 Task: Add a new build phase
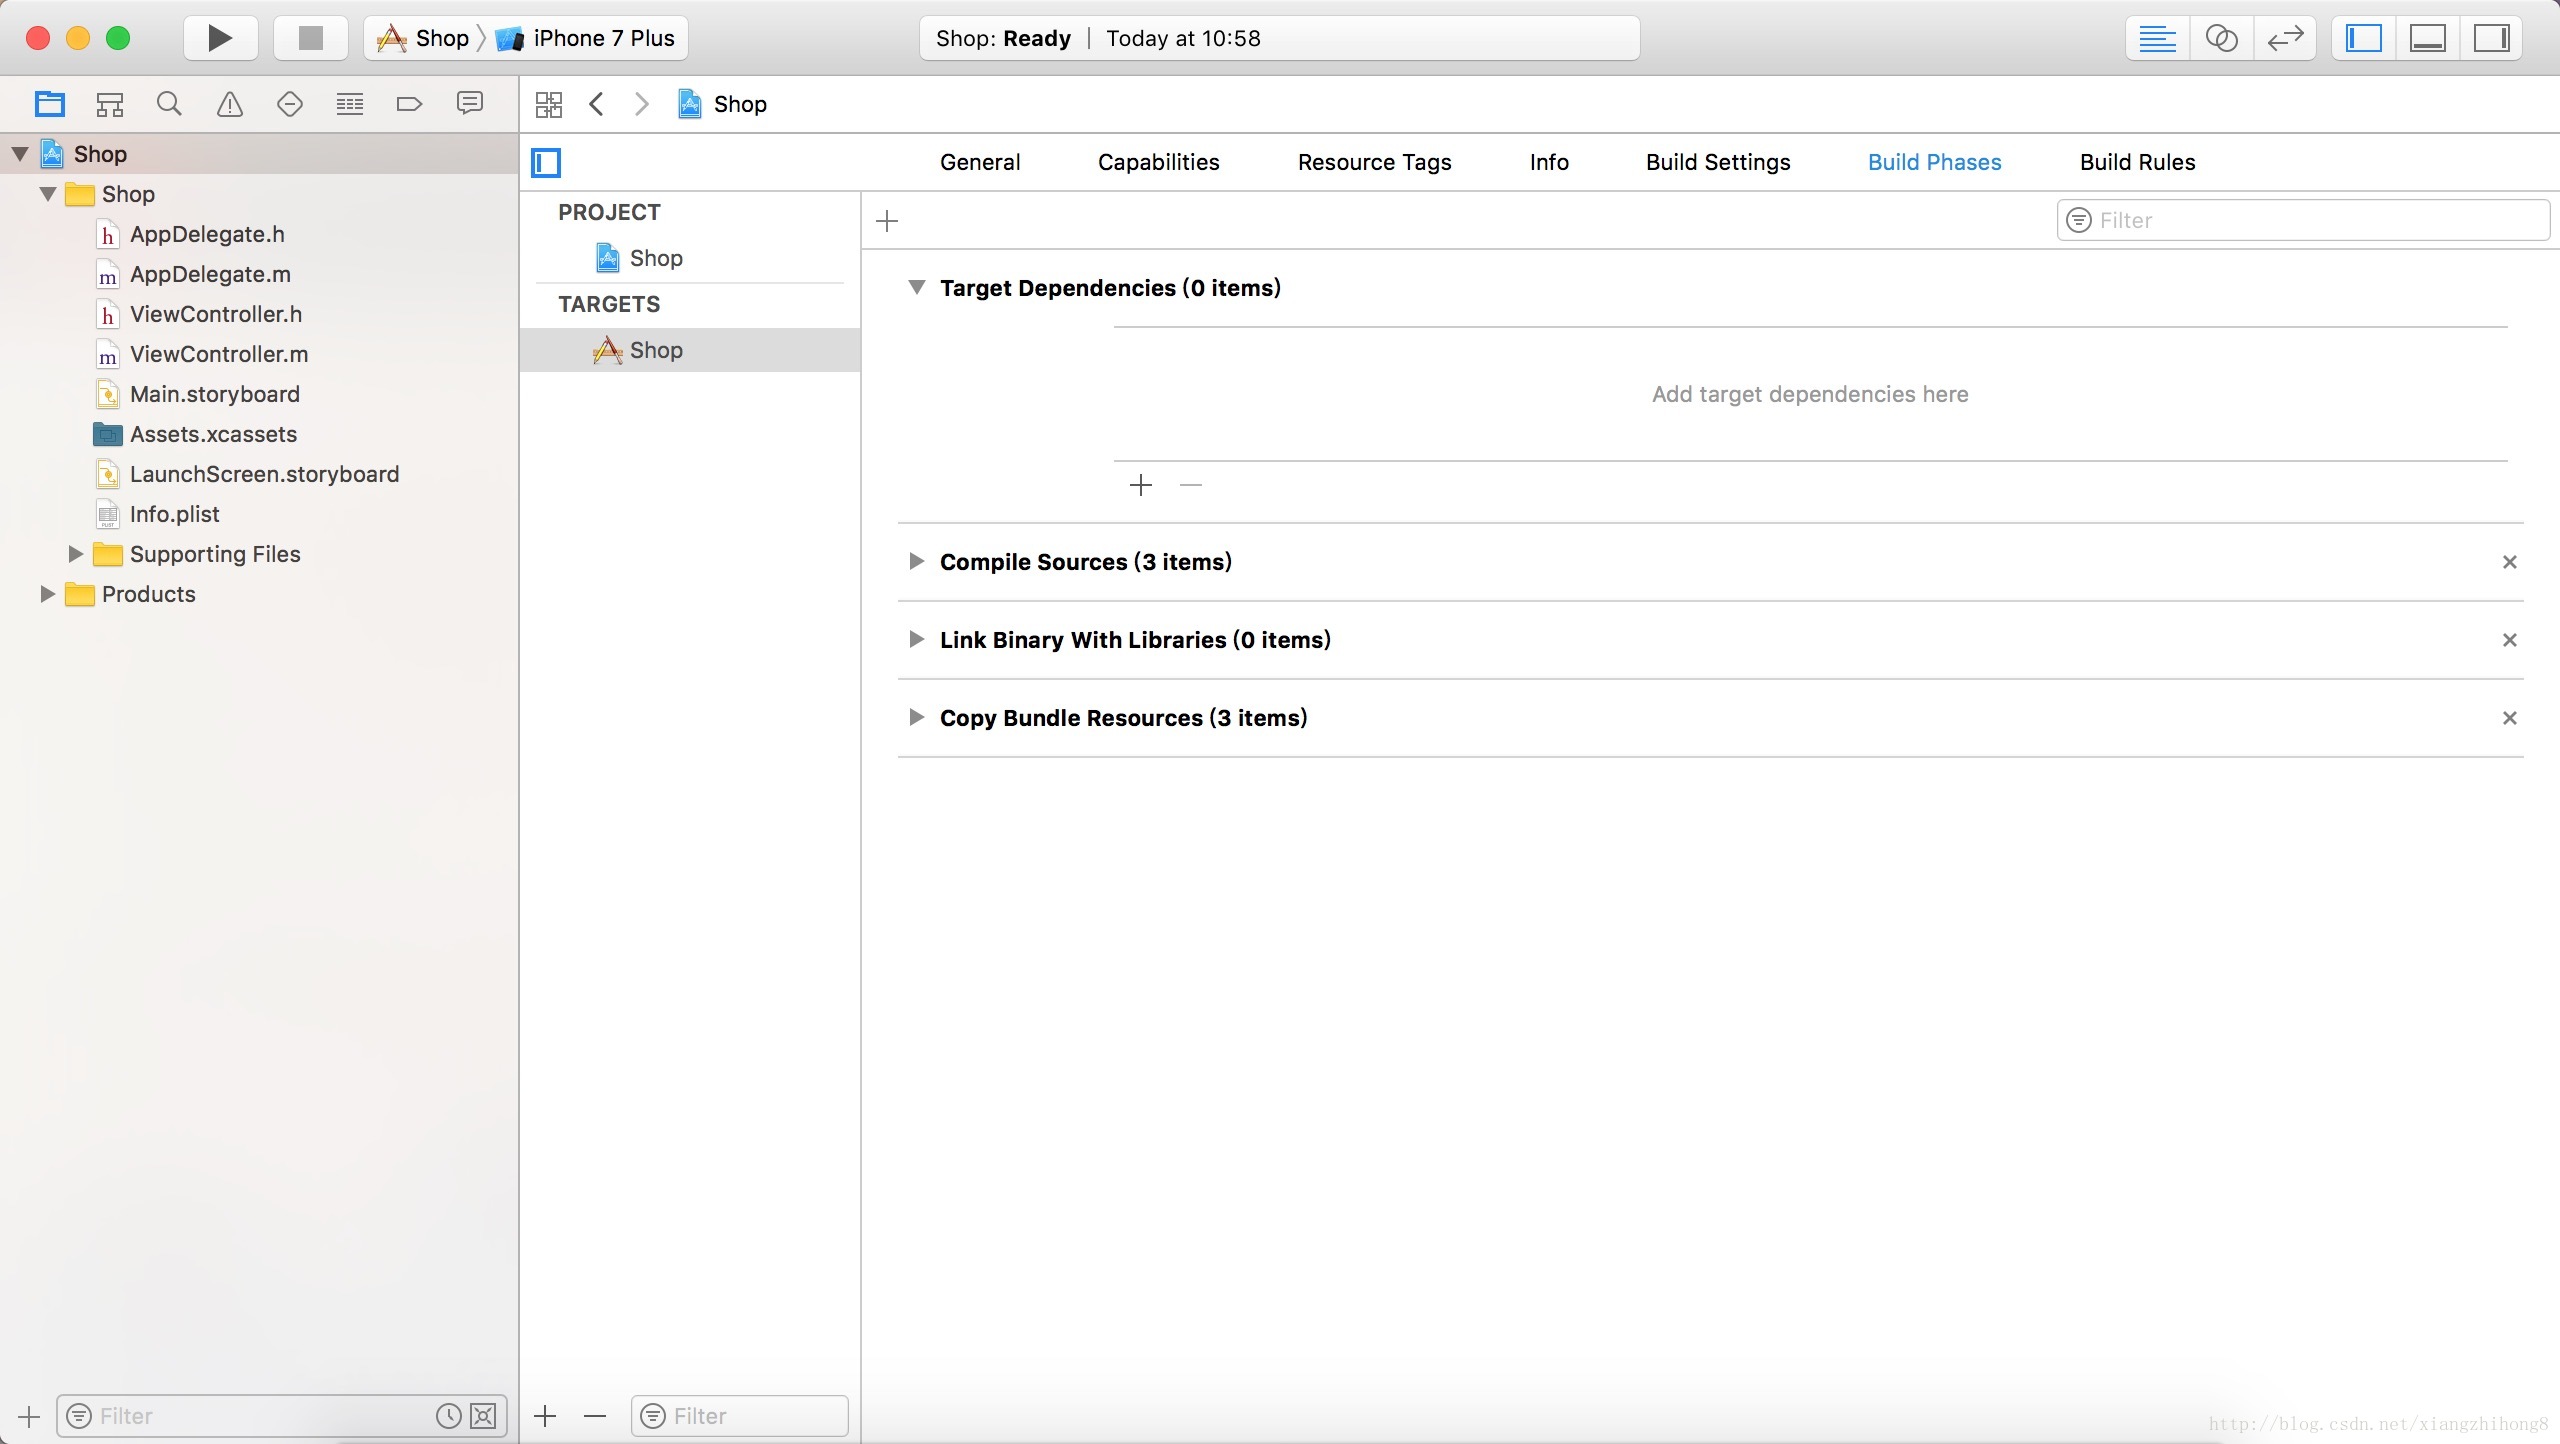coord(887,221)
